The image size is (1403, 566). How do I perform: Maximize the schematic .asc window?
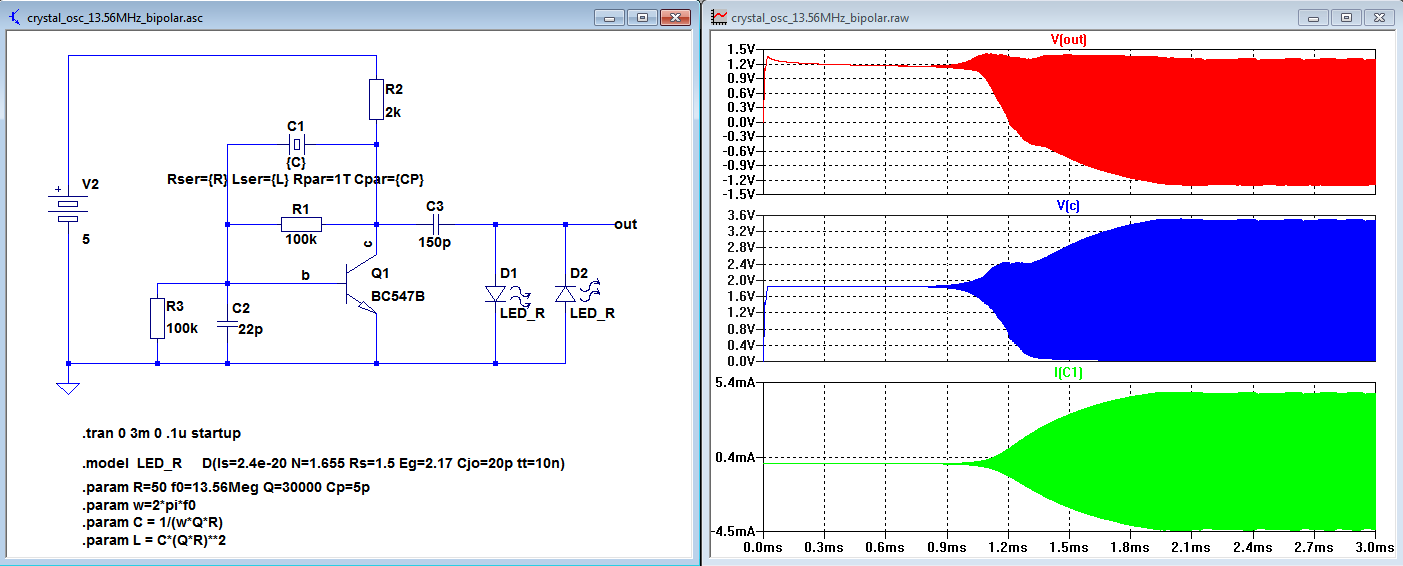(643, 18)
